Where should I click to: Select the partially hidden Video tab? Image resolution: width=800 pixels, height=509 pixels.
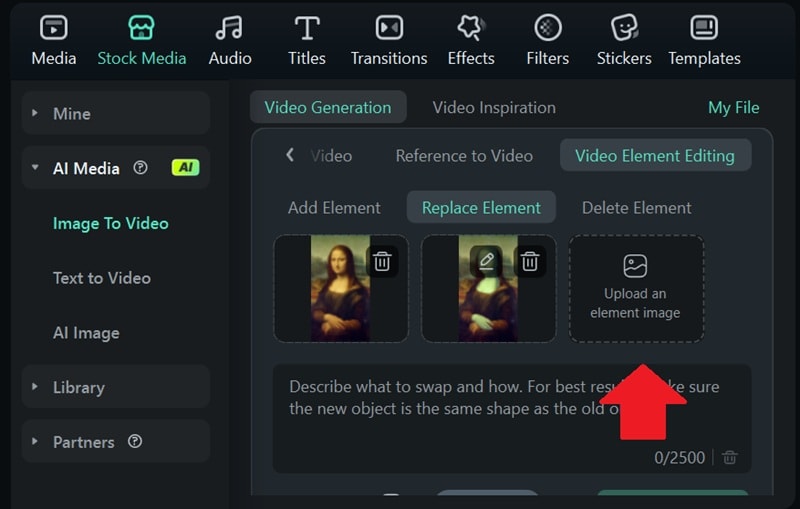331,156
